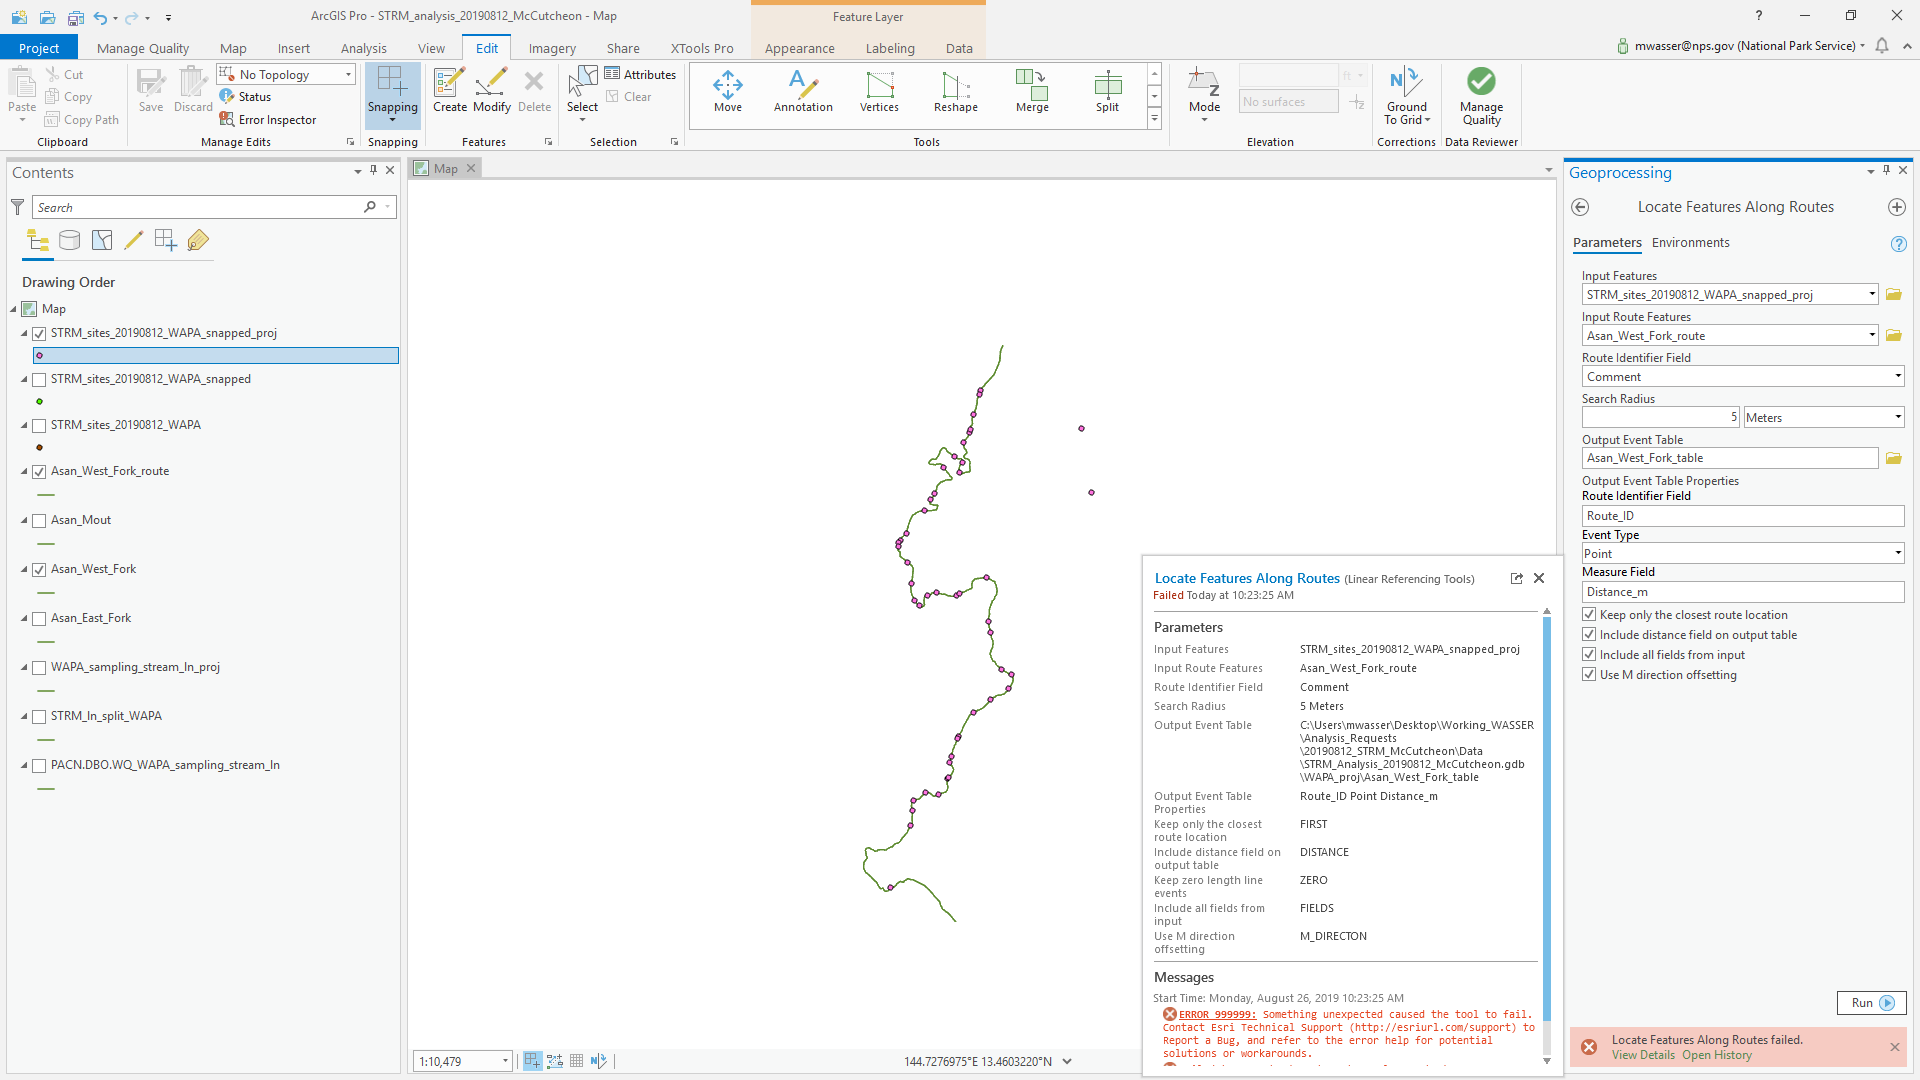Switch to List By Selection view
The height and width of the screenshot is (1080, 1920).
pyautogui.click(x=102, y=240)
